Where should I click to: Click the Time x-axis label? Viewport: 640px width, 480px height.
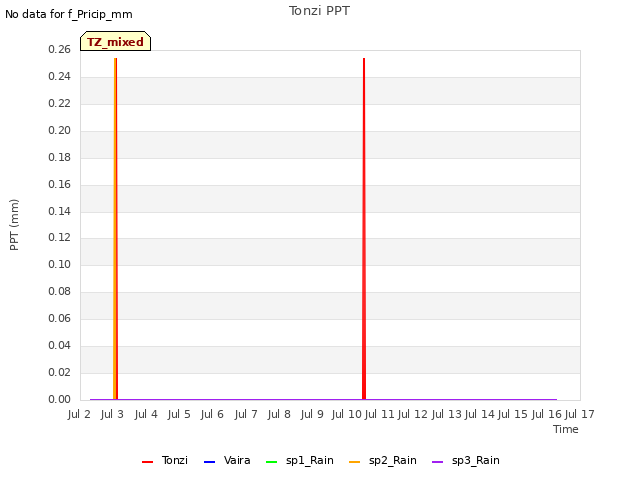tap(566, 429)
